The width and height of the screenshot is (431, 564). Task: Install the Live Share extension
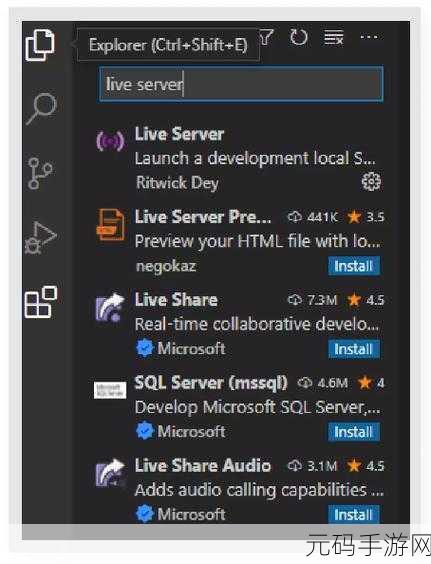(x=354, y=349)
